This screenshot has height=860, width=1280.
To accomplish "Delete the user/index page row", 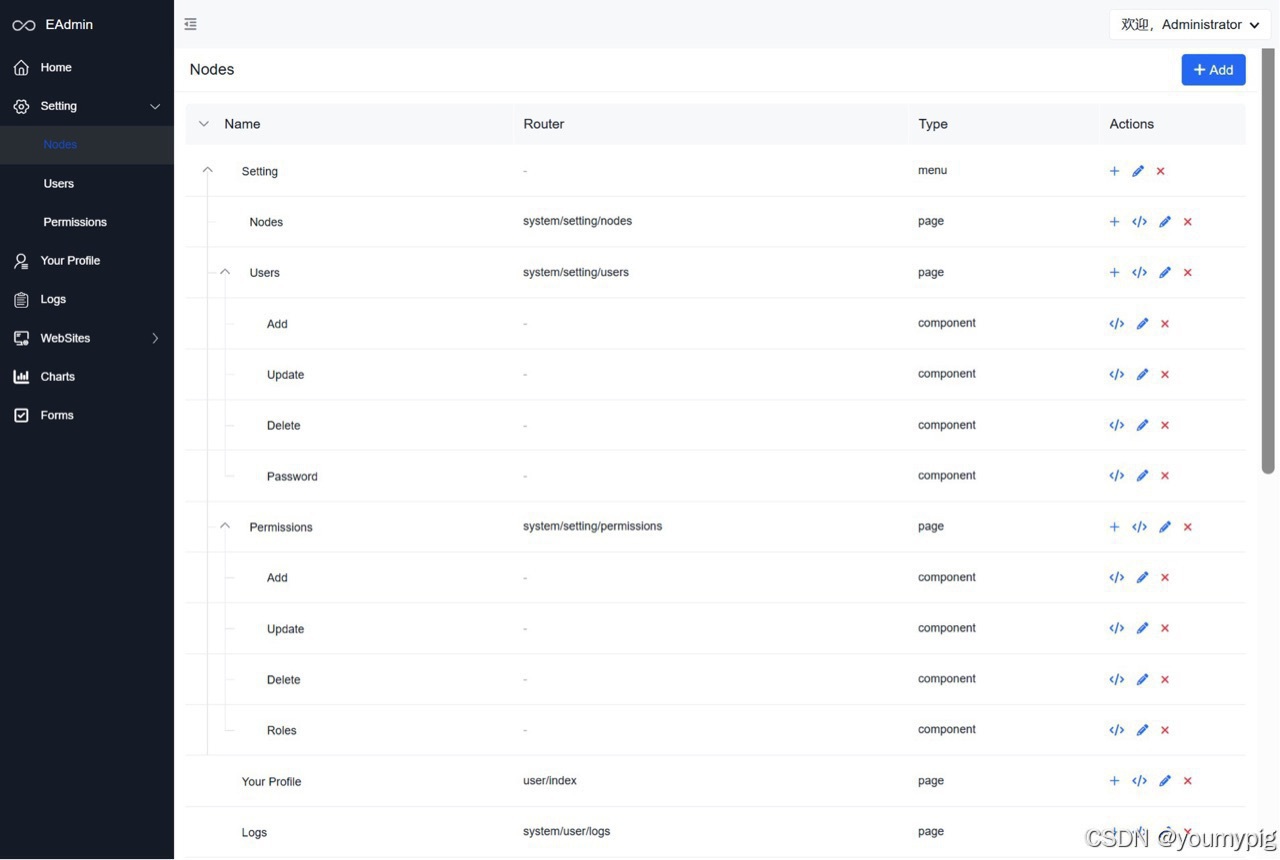I will (x=1188, y=781).
